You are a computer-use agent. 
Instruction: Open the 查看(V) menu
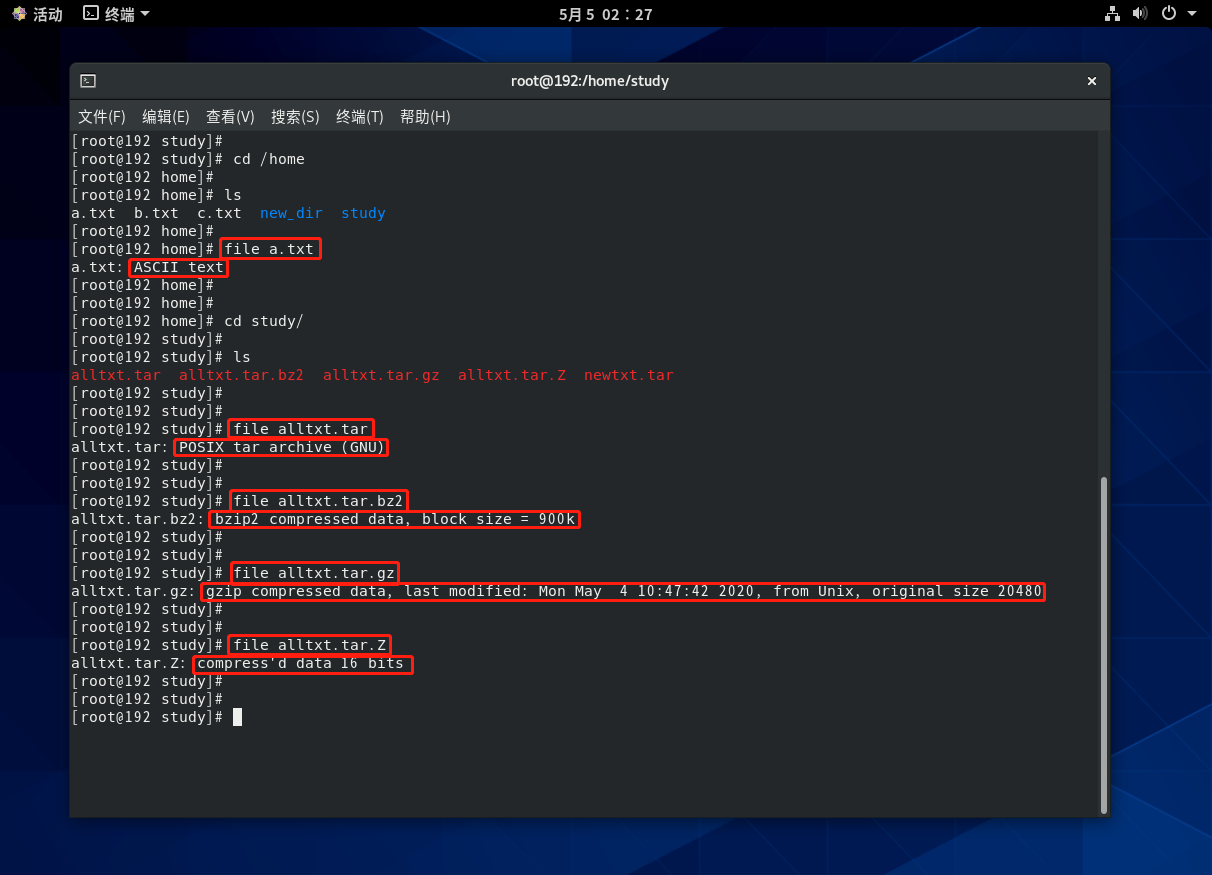(x=230, y=117)
